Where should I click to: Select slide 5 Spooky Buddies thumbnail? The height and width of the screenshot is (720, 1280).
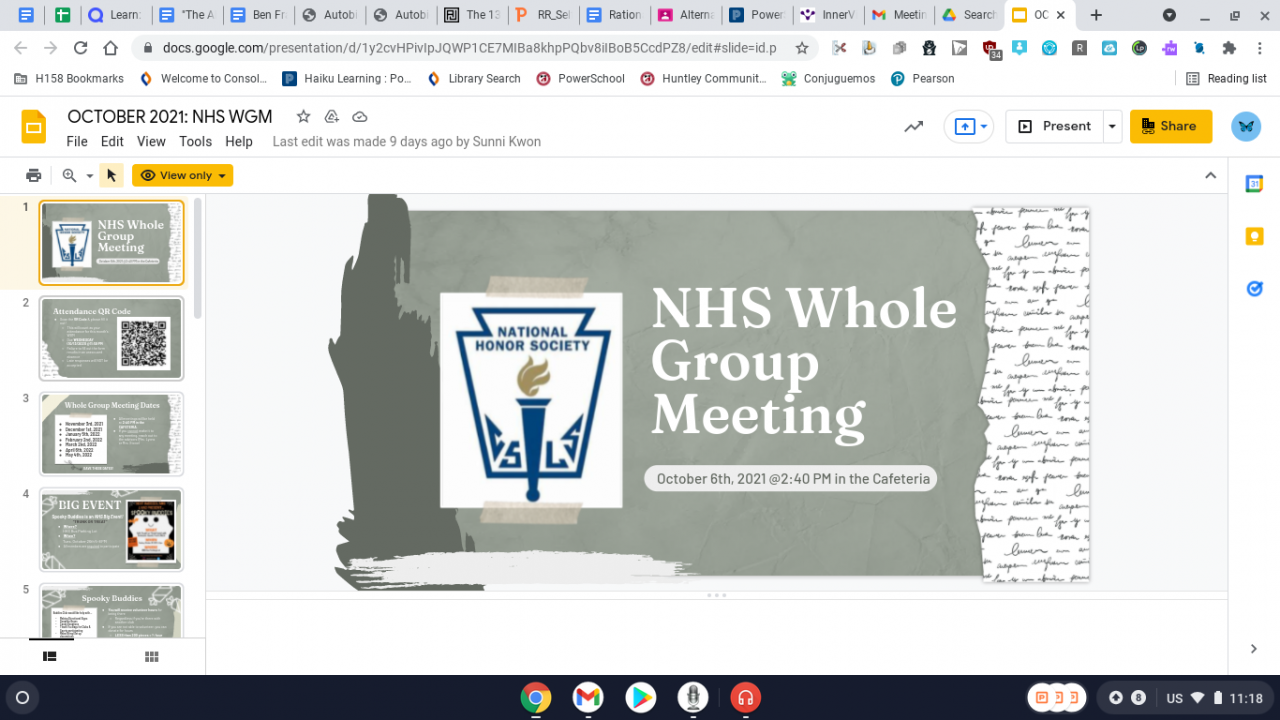point(111,610)
